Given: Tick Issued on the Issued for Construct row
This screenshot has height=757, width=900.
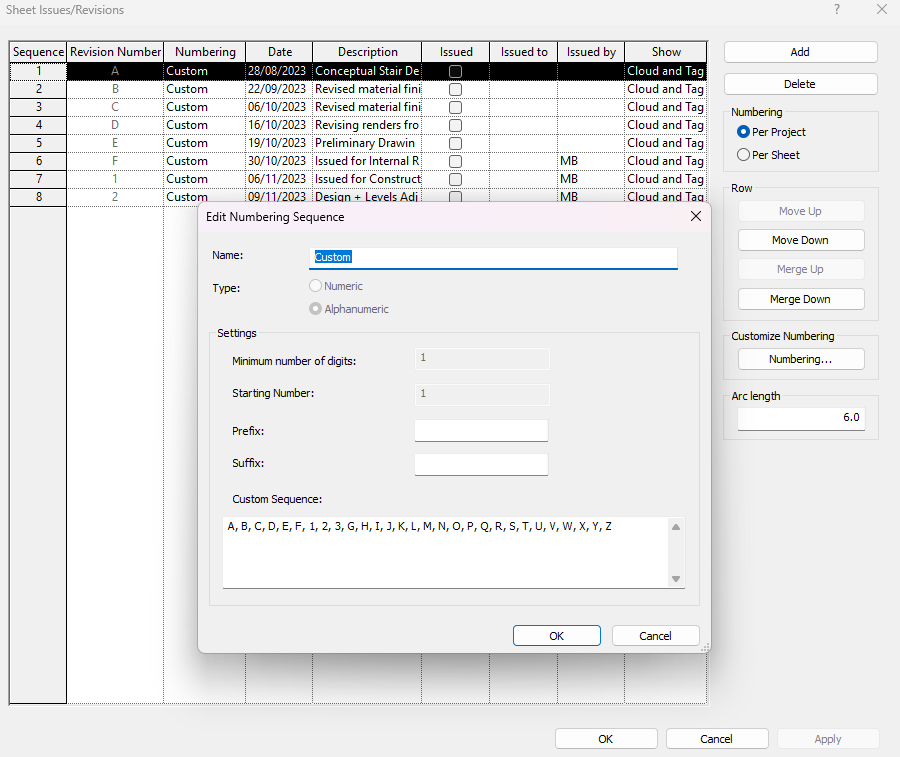Looking at the screenshot, I should (x=455, y=178).
